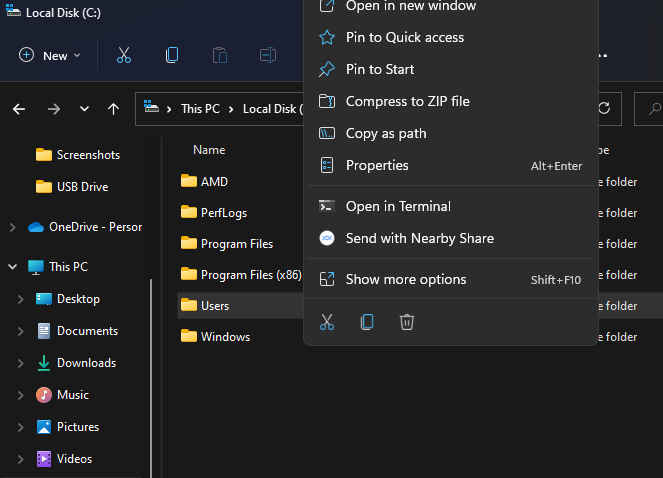This screenshot has width=663, height=478.
Task: Select Screenshots in the sidebar
Action: coord(78,155)
